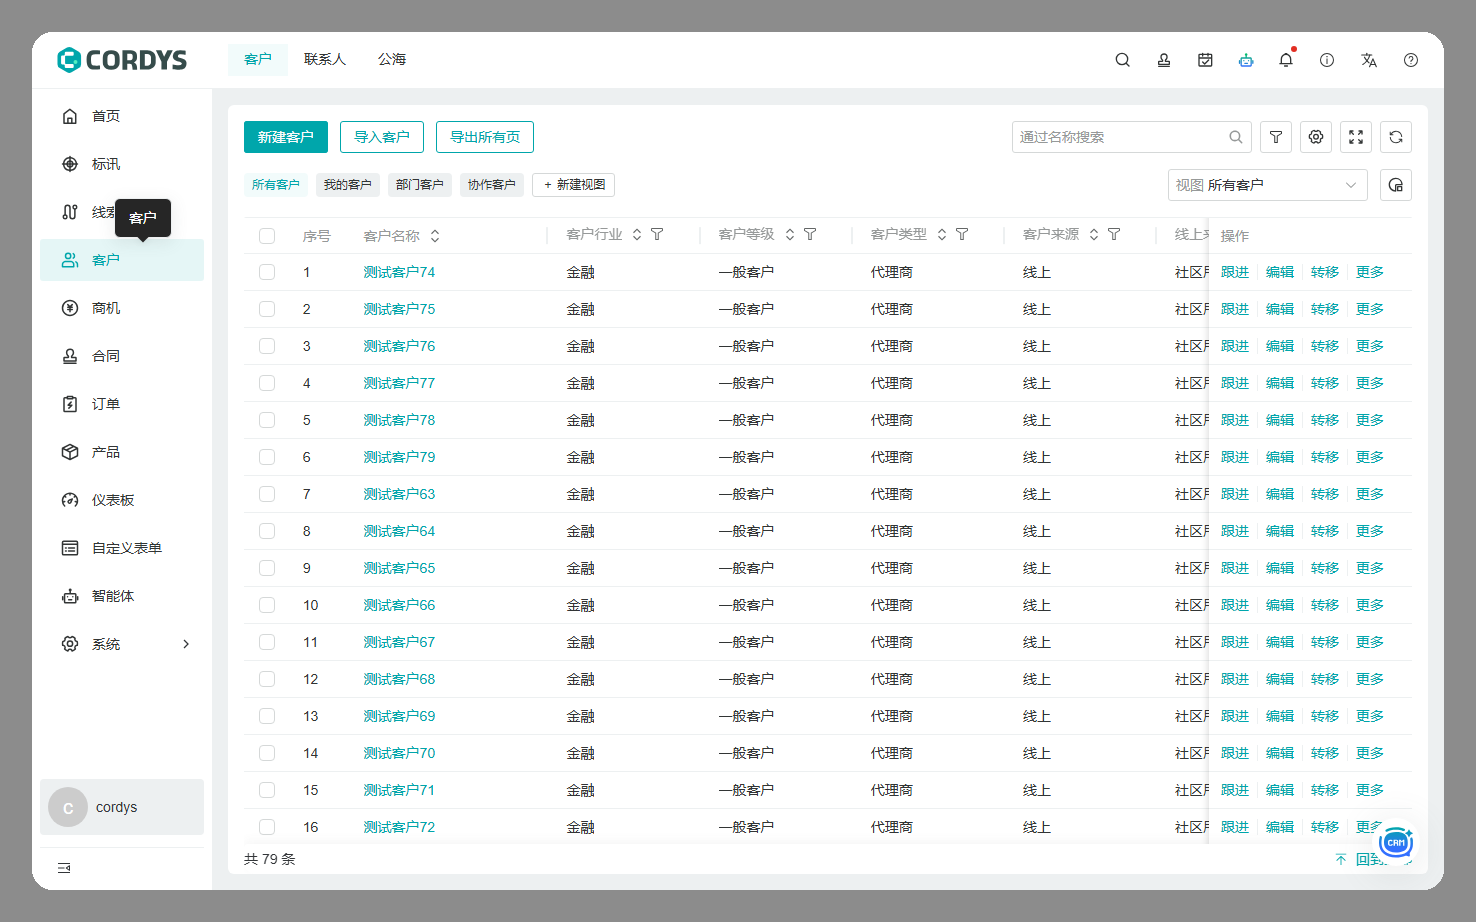The width and height of the screenshot is (1476, 922).
Task: Open the floating CRM assistant bubble
Action: tap(1396, 843)
